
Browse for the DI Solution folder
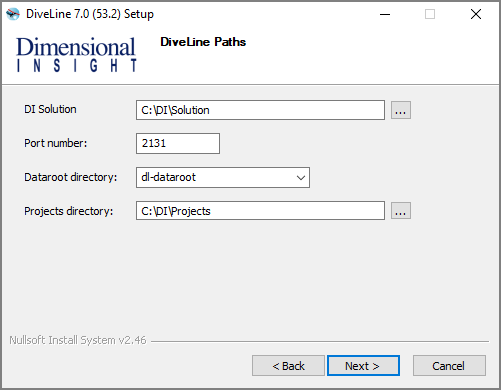coord(401,110)
